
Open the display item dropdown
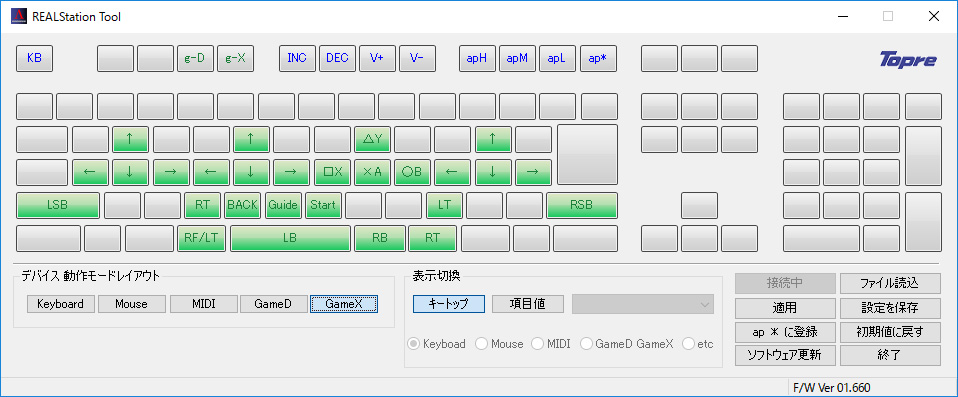tap(643, 304)
